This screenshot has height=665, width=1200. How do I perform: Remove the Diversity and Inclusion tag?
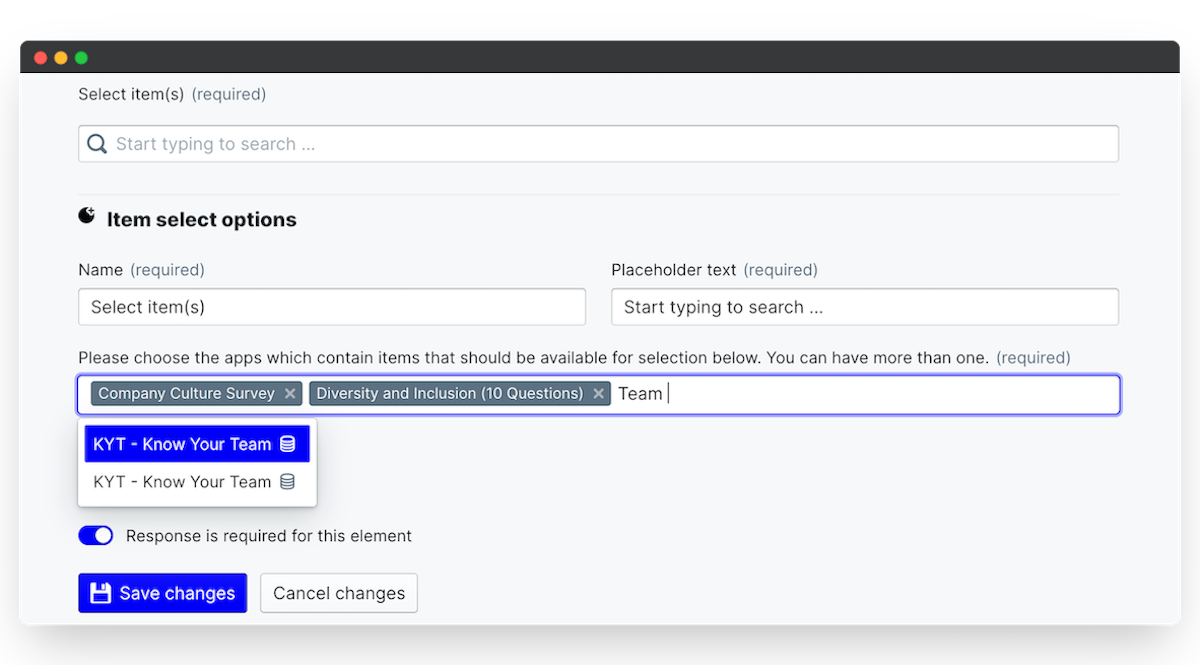click(x=598, y=394)
